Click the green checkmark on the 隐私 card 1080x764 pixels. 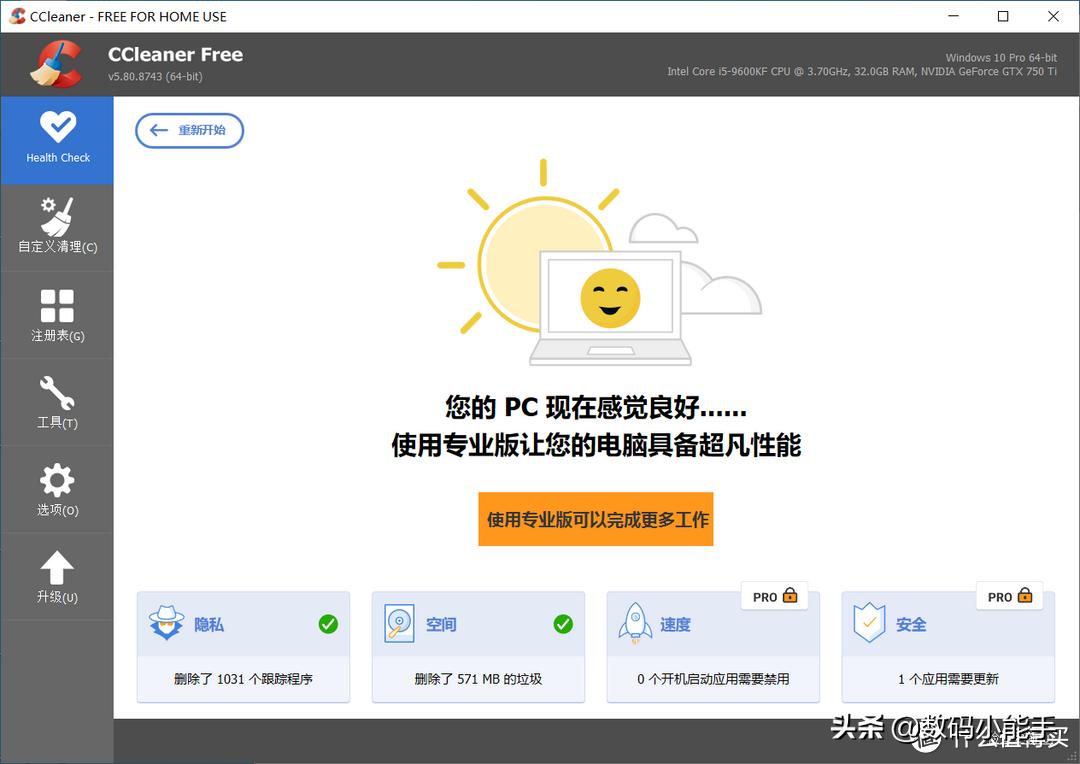[x=328, y=623]
